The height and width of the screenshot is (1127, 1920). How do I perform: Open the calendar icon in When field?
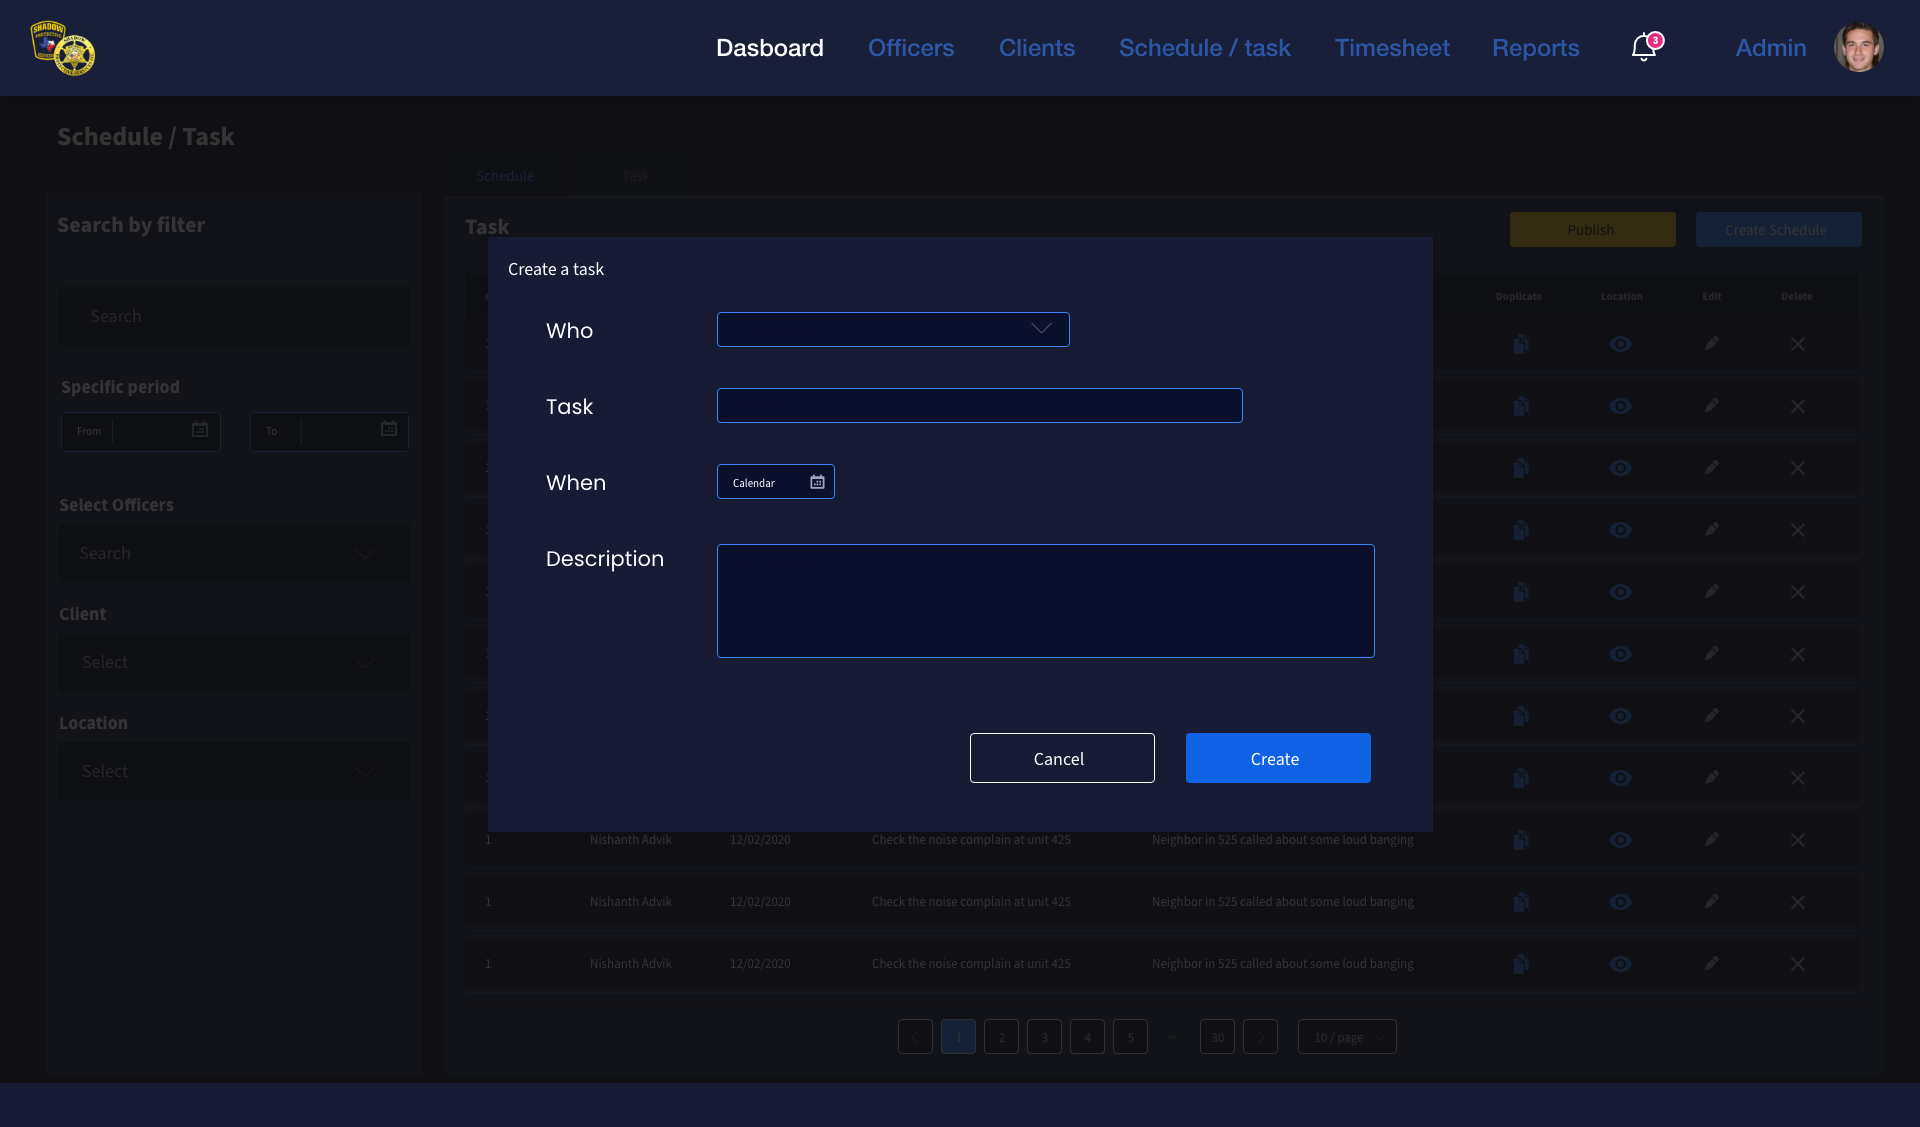(x=817, y=482)
